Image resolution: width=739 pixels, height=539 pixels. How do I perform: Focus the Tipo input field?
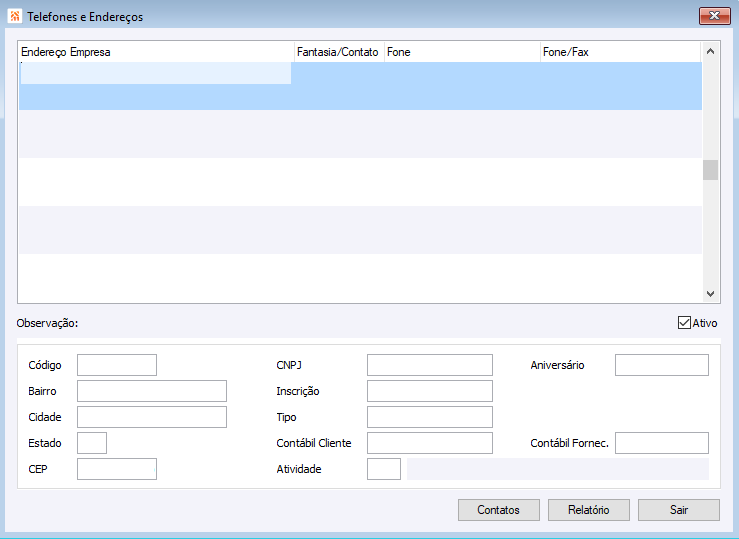pyautogui.click(x=430, y=417)
